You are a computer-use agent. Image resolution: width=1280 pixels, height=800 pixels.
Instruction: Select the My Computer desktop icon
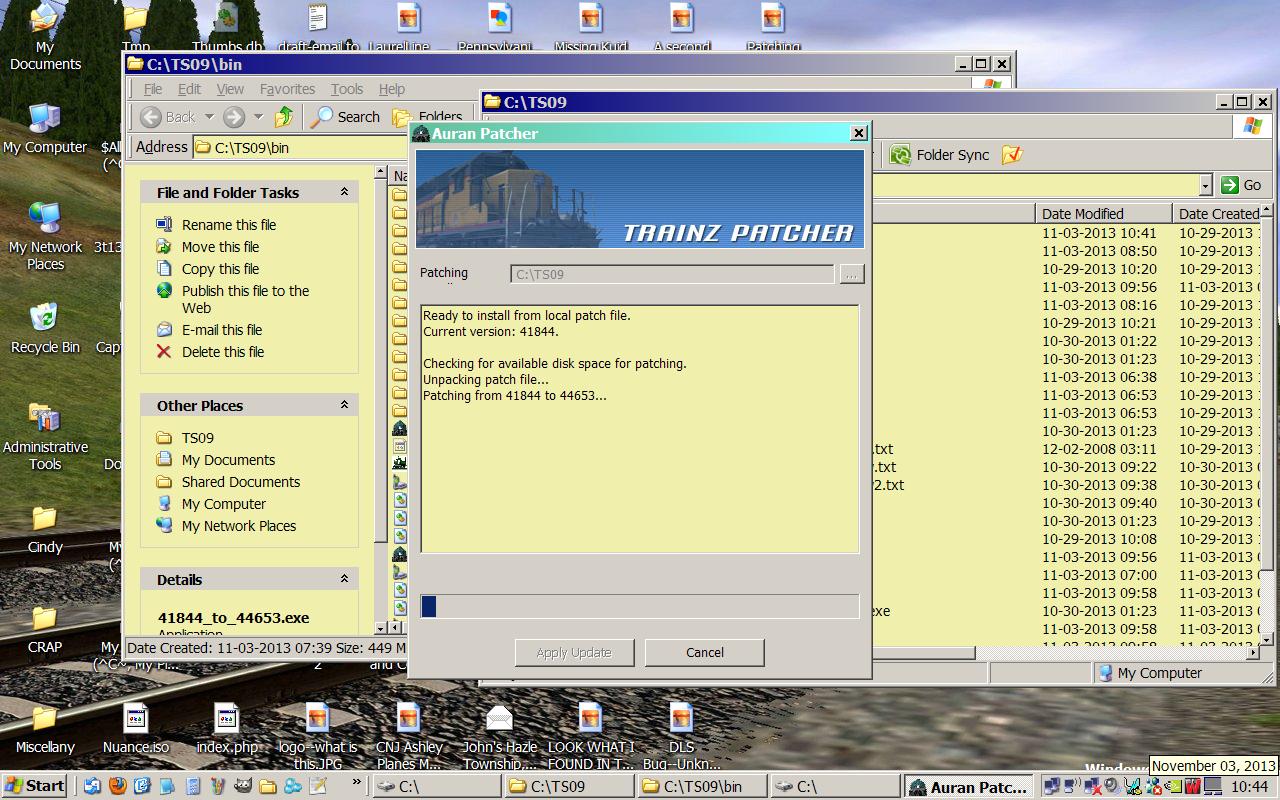point(45,129)
